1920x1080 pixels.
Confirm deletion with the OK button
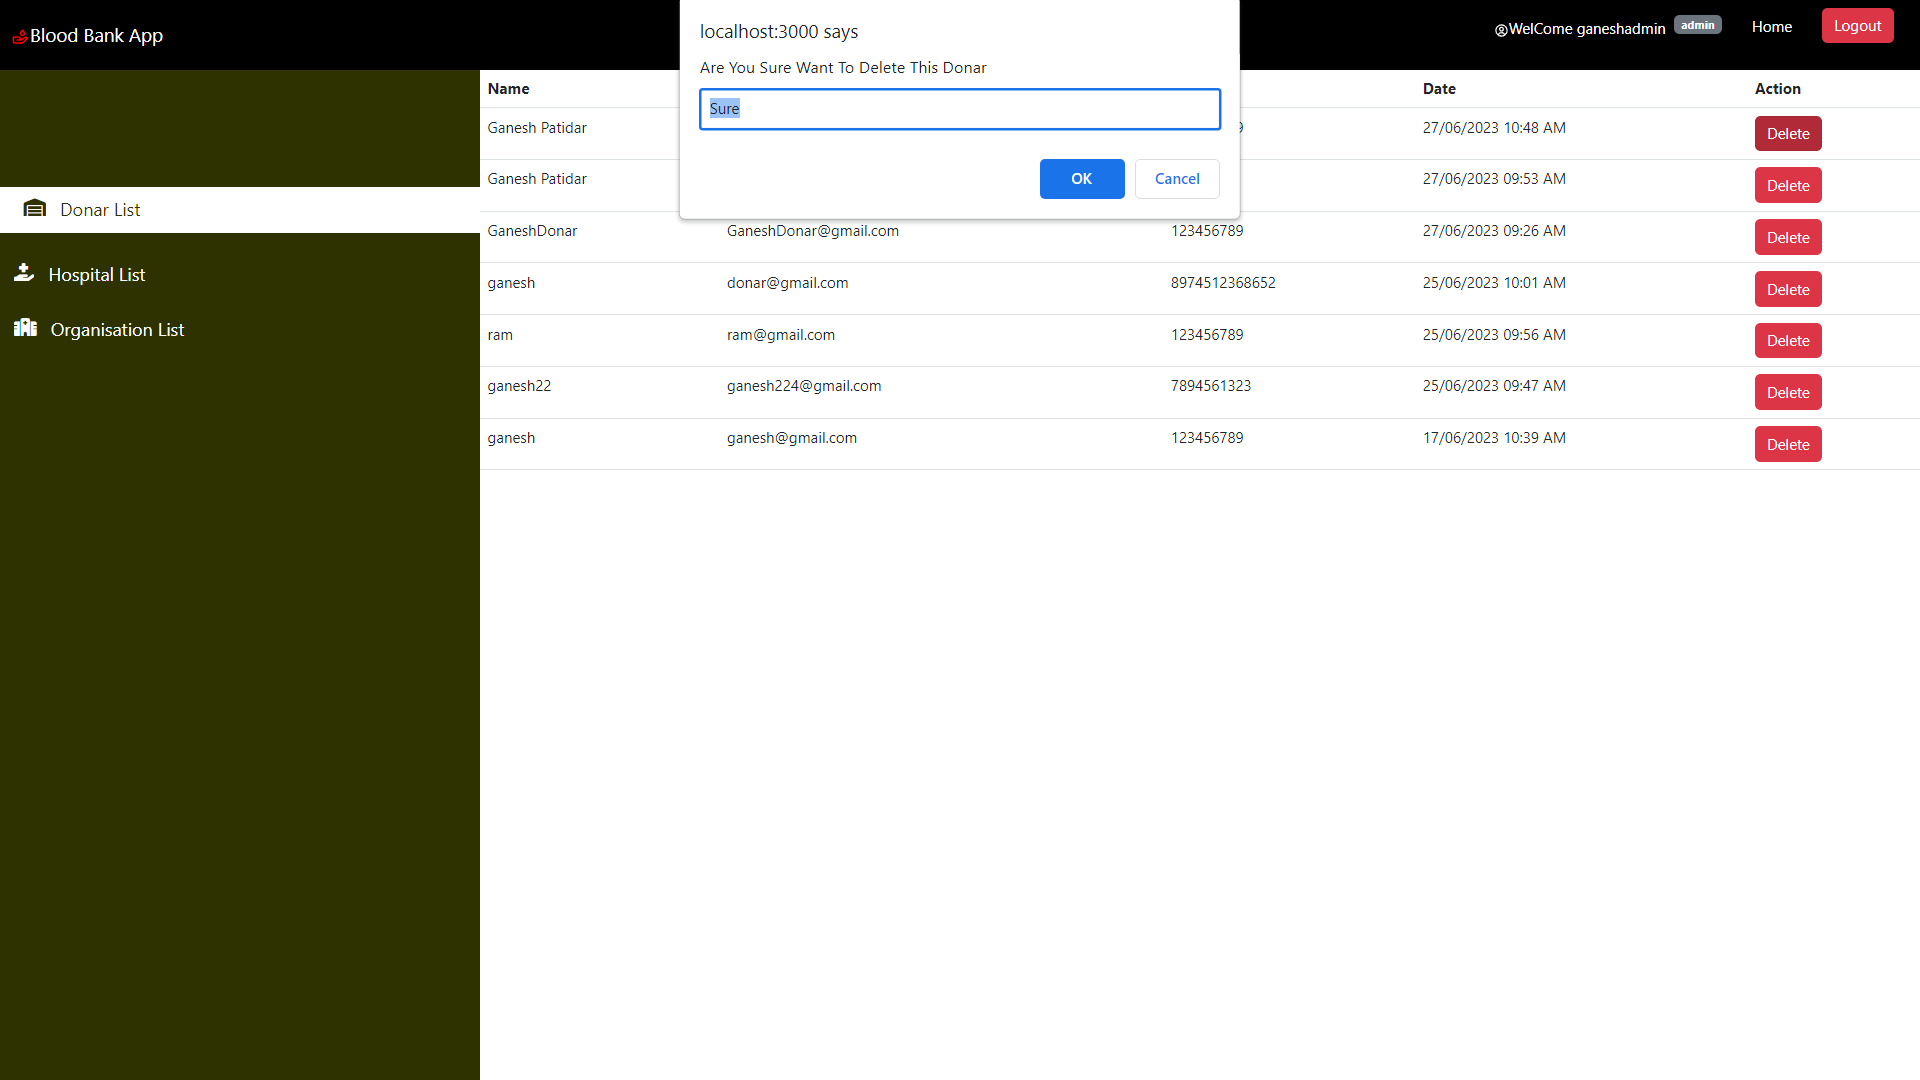coord(1081,178)
